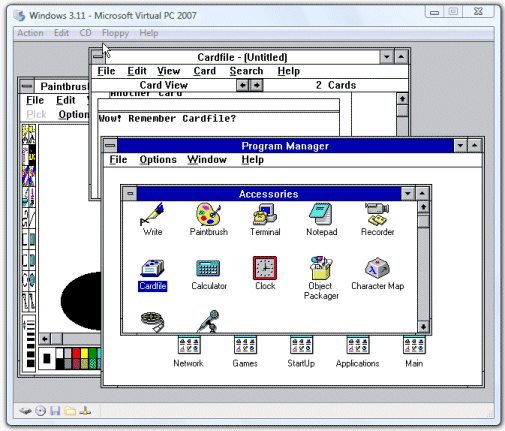The height and width of the screenshot is (431, 505).
Task: Click the shared folder icon in status bar
Action: click(x=70, y=411)
